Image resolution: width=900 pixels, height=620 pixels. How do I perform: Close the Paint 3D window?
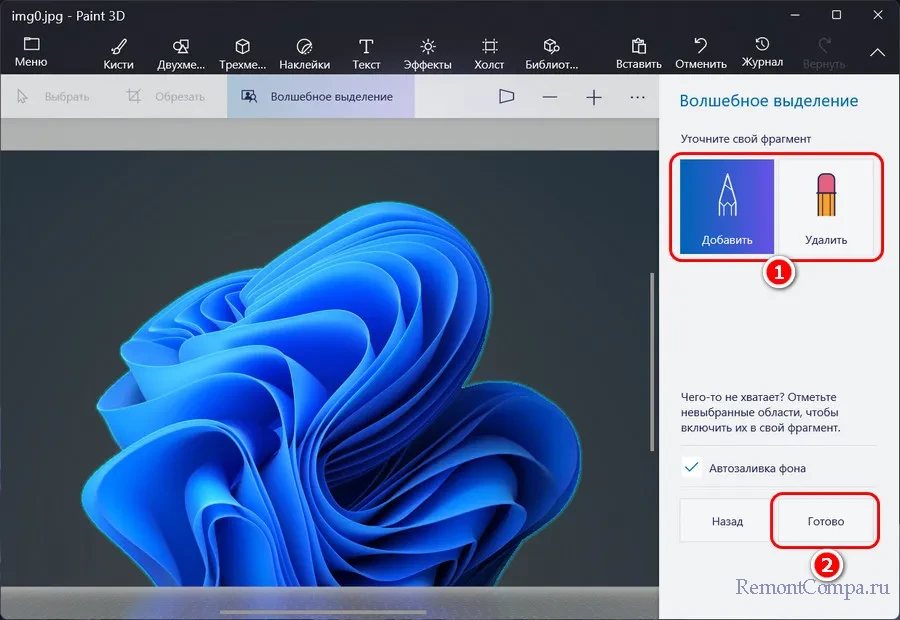878,16
